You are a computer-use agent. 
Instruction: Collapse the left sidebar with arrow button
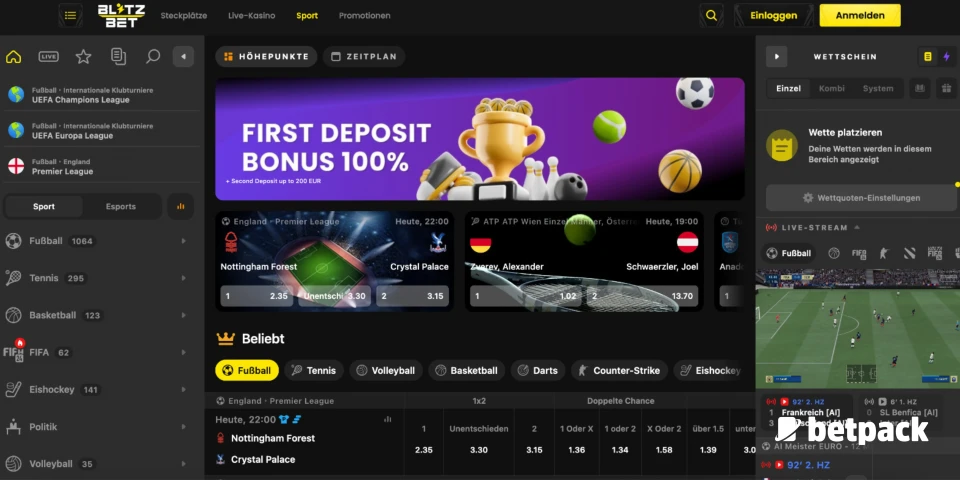point(183,57)
